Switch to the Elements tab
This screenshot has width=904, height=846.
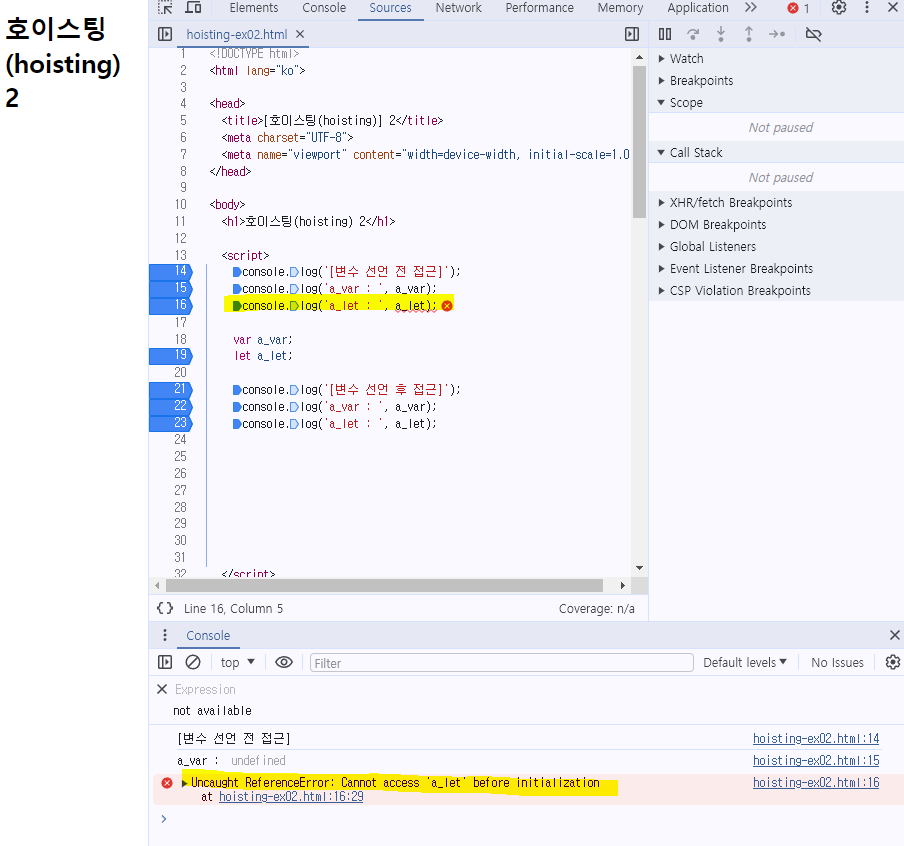254,8
